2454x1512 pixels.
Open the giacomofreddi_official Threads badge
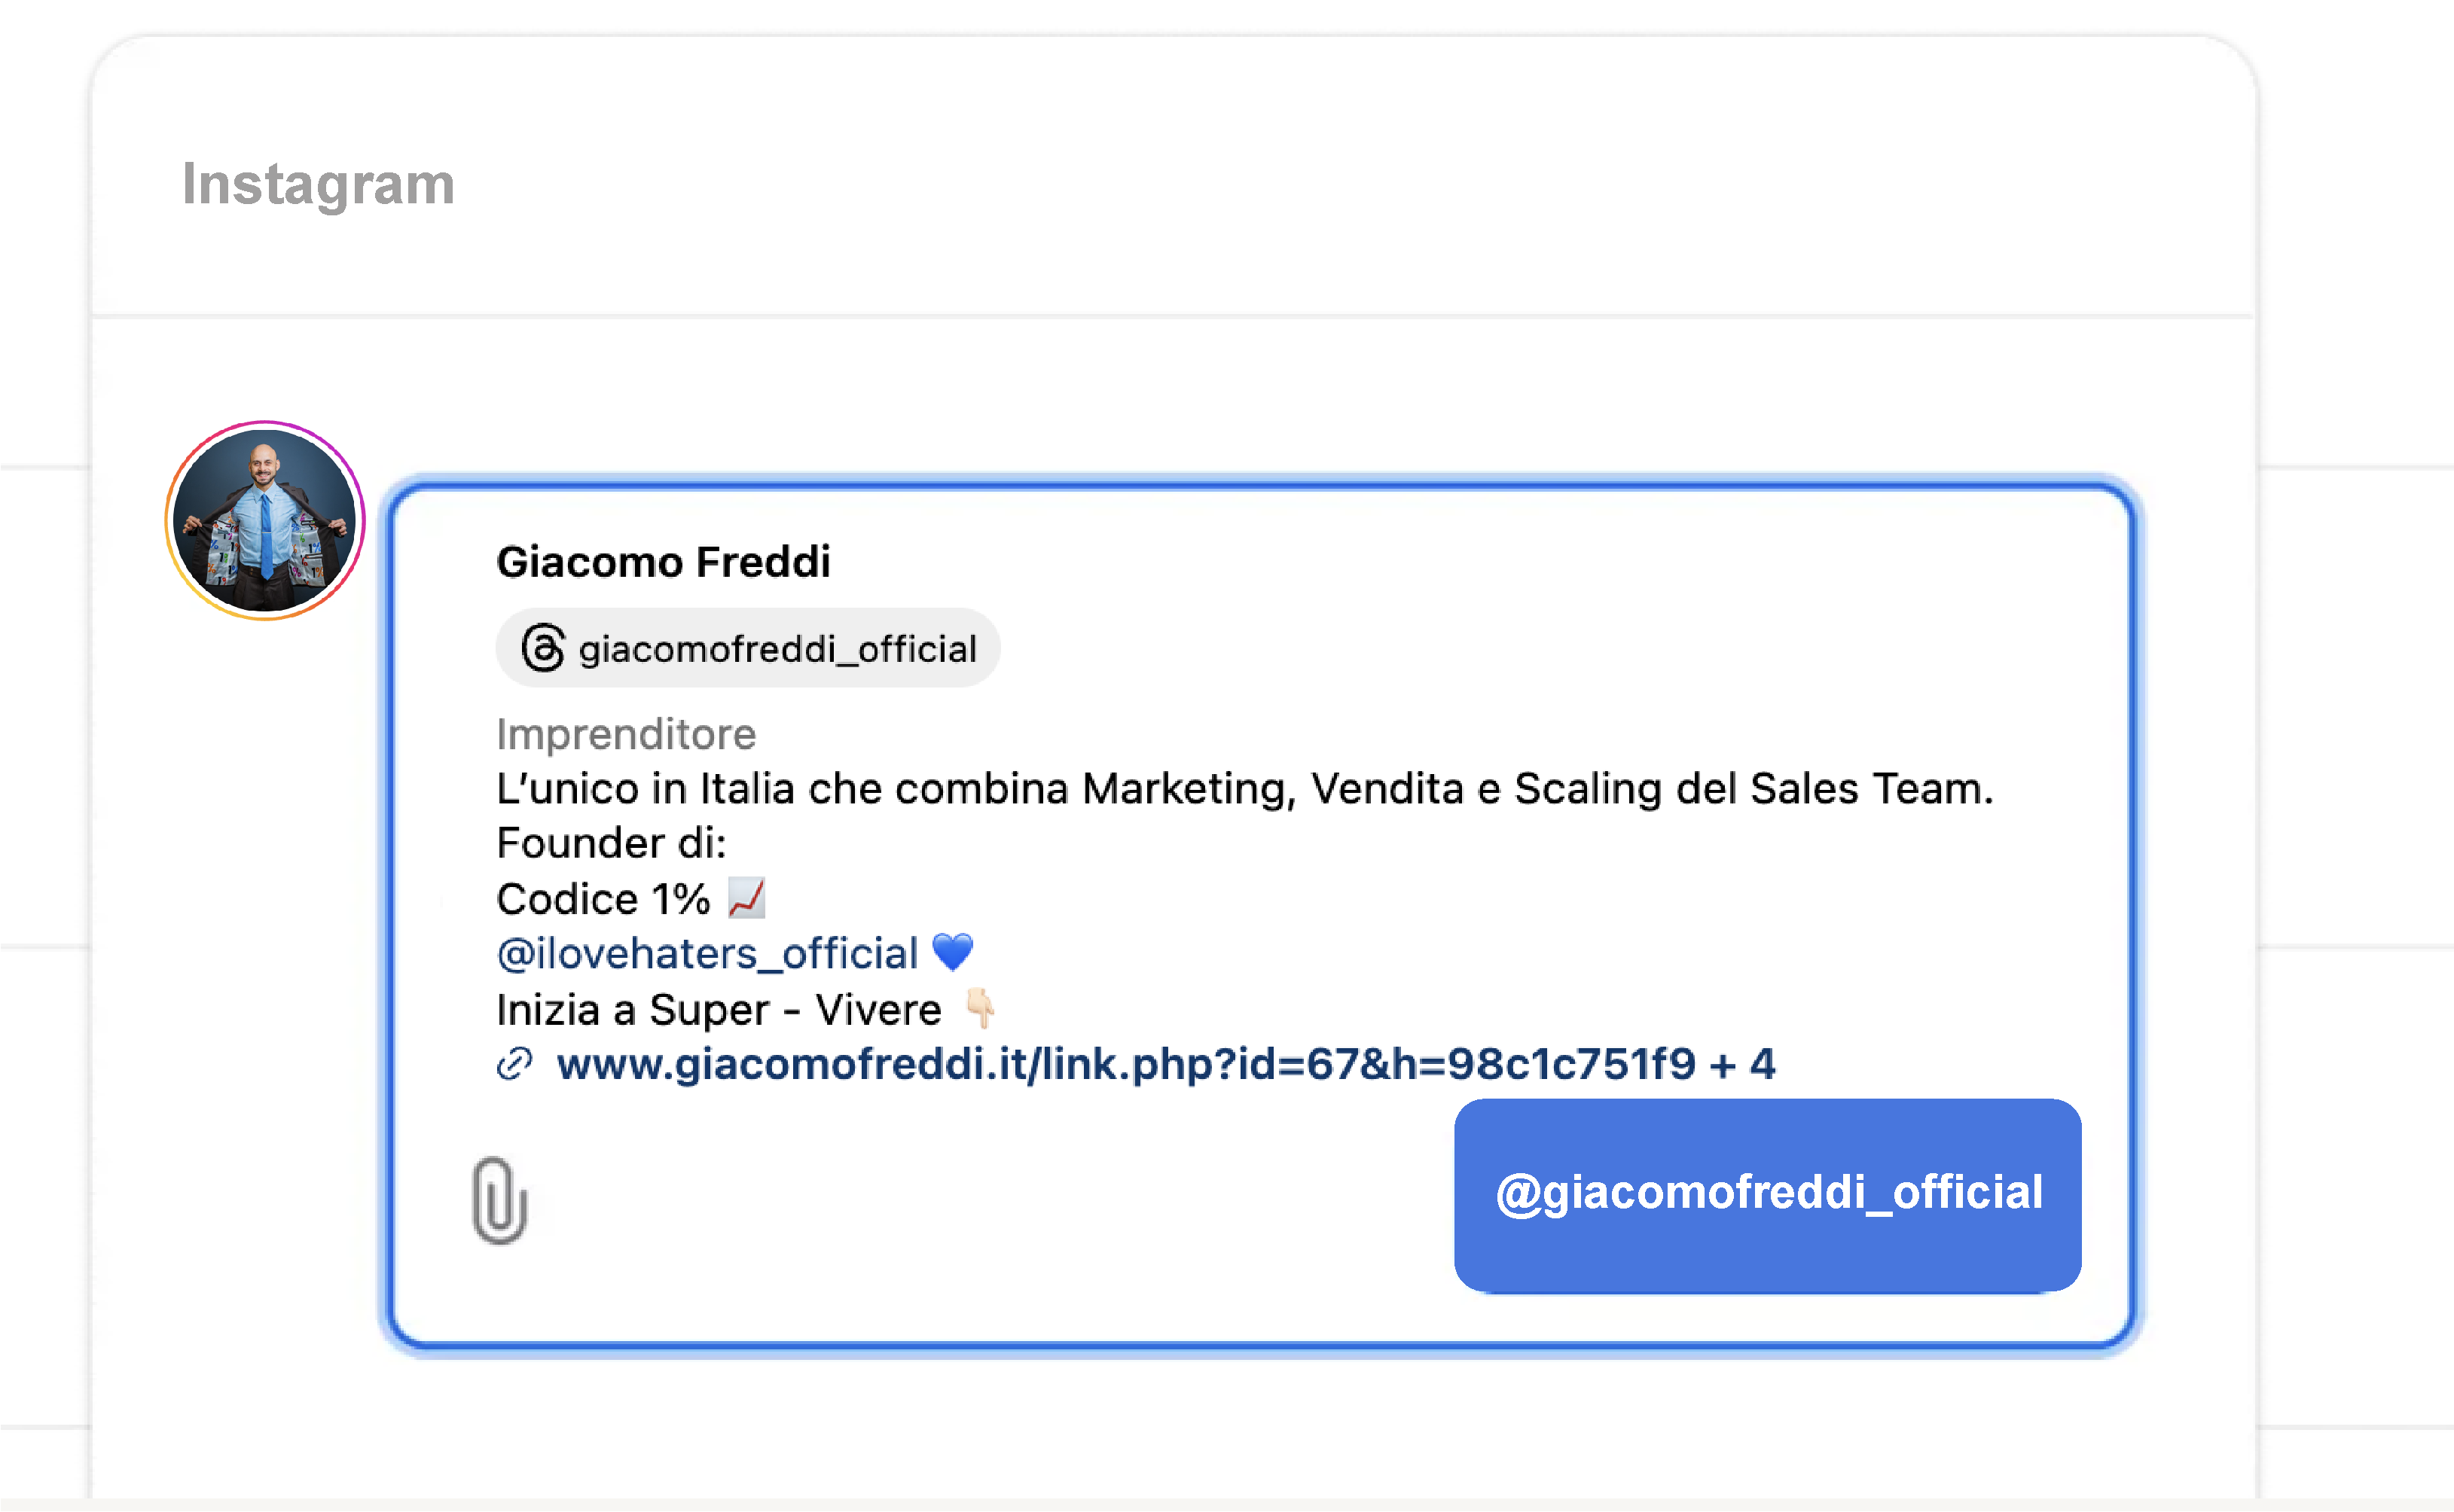click(x=748, y=648)
